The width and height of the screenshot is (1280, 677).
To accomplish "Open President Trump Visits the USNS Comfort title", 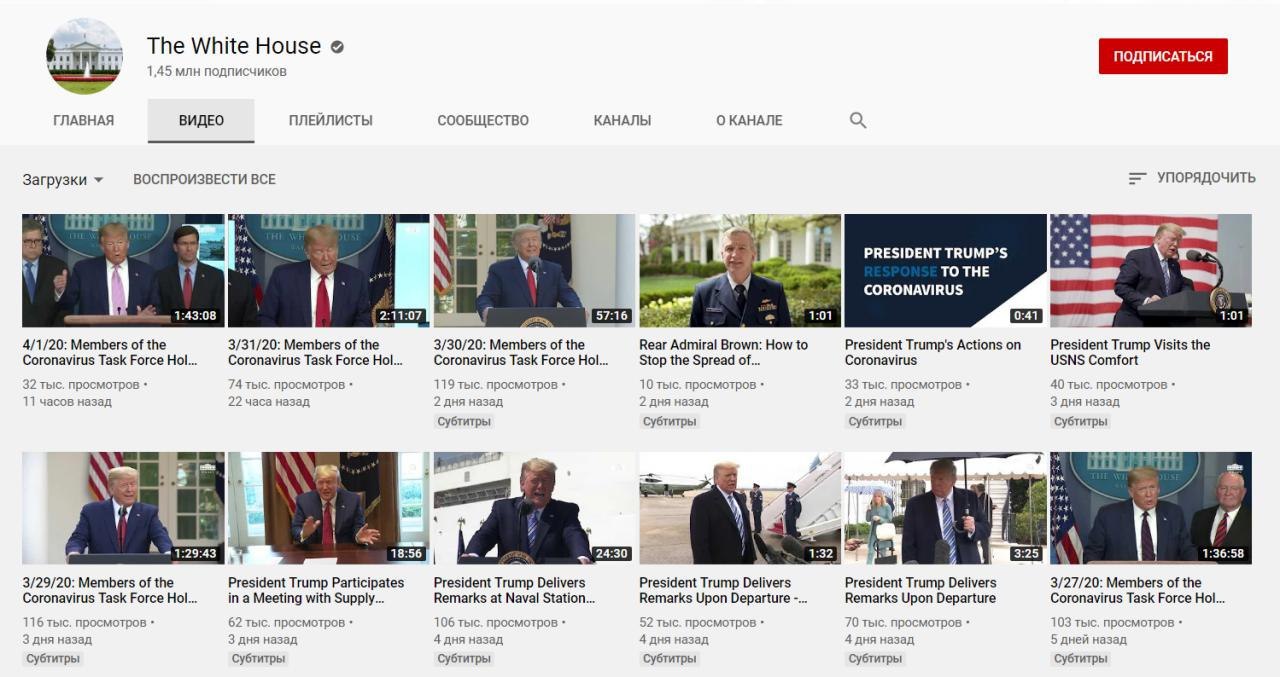I will pos(1130,352).
